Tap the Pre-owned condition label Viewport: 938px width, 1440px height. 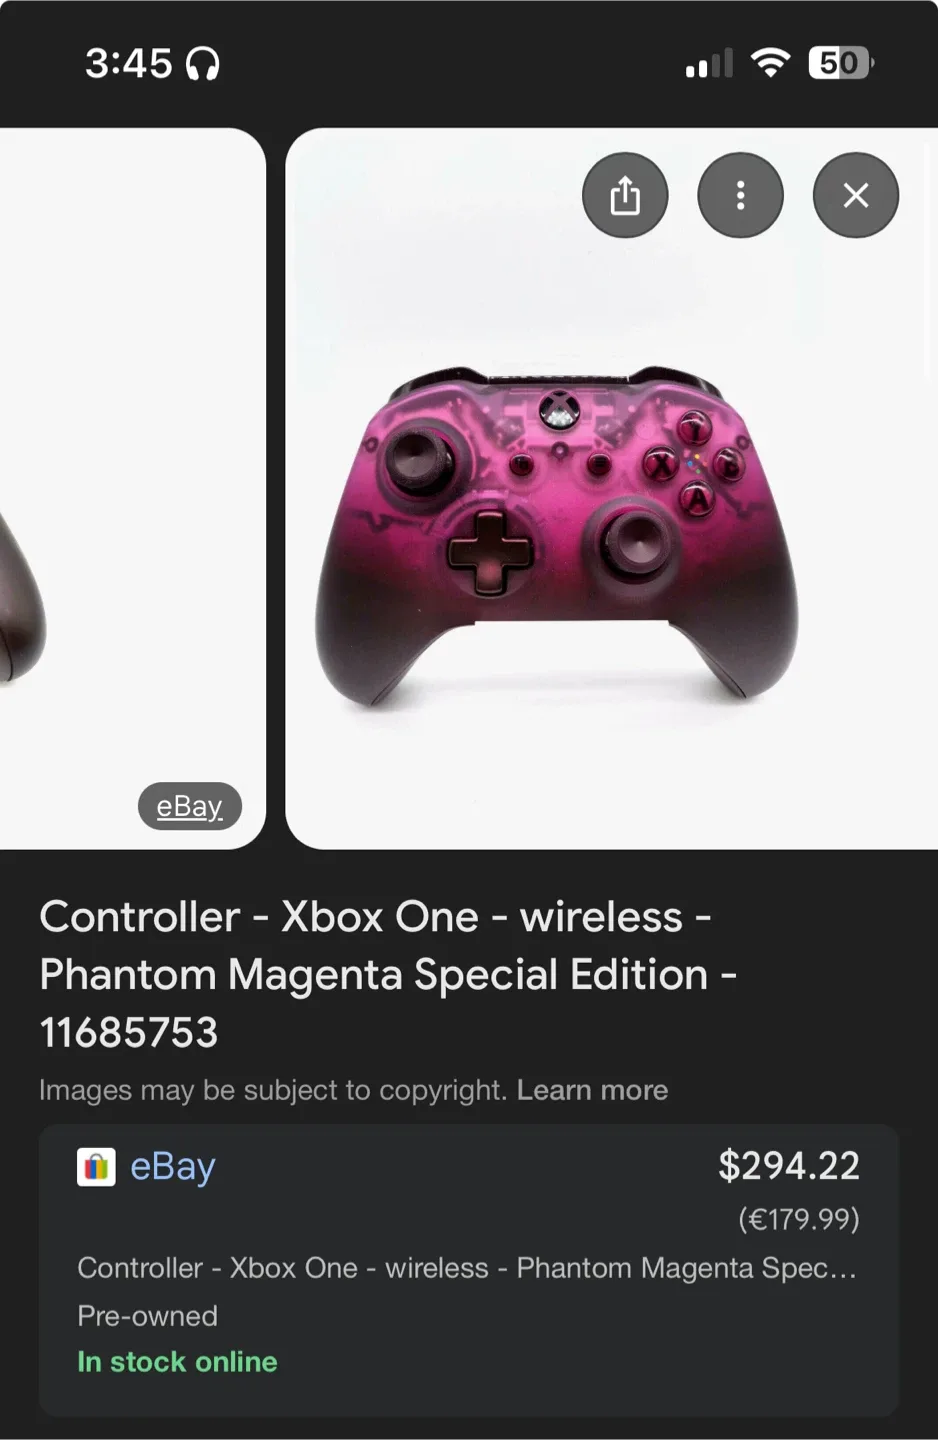click(146, 1316)
